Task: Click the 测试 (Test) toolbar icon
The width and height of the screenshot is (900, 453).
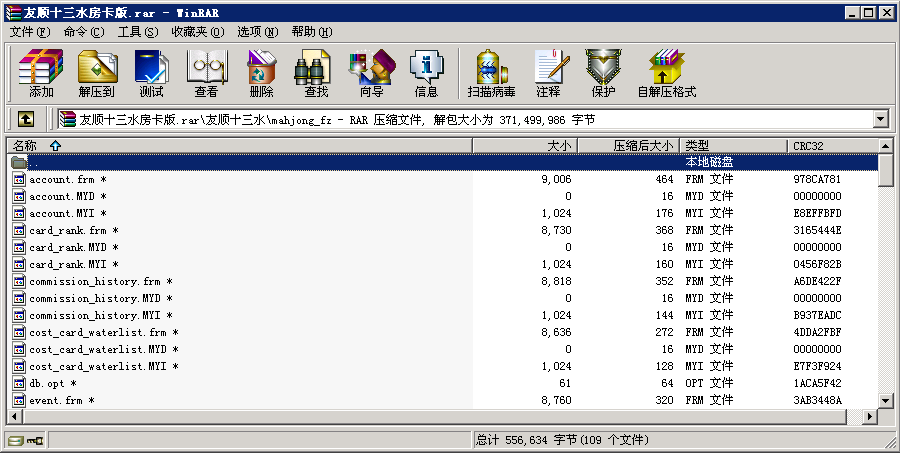Action: click(152, 73)
